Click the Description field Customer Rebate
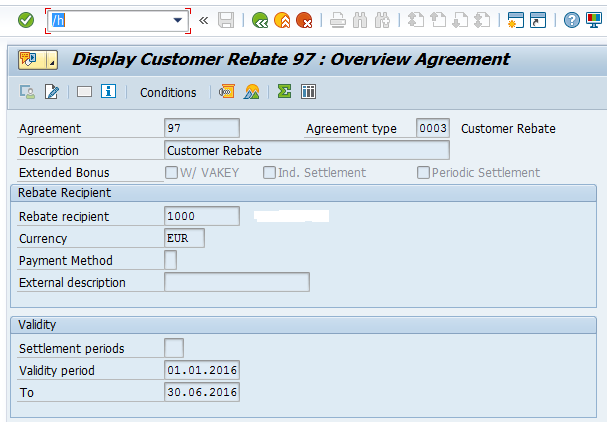 307,150
